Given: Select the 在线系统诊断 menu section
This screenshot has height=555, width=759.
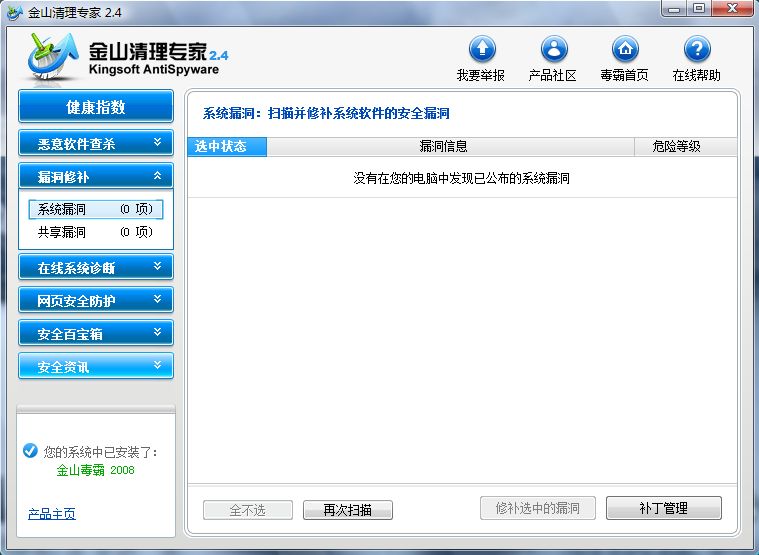Looking at the screenshot, I should click(x=96, y=267).
